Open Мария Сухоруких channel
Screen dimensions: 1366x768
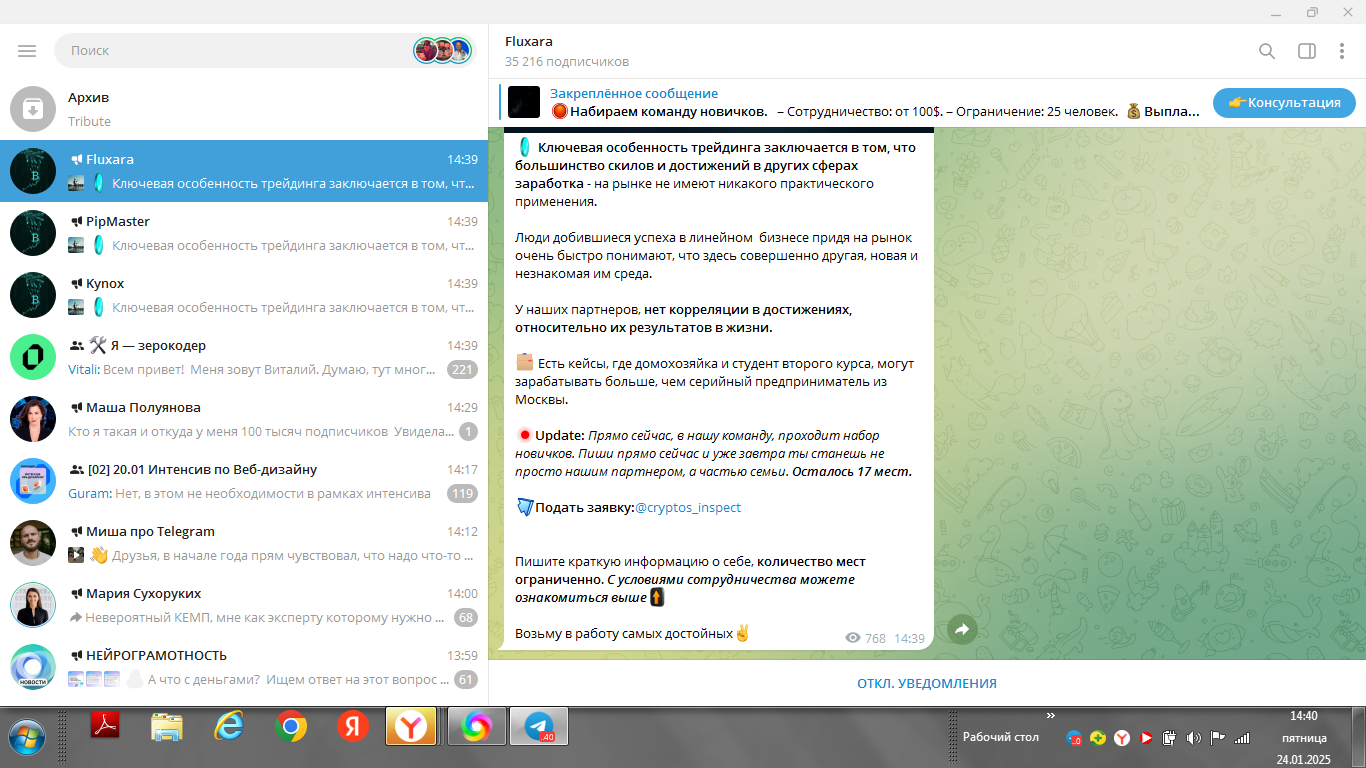click(x=244, y=605)
